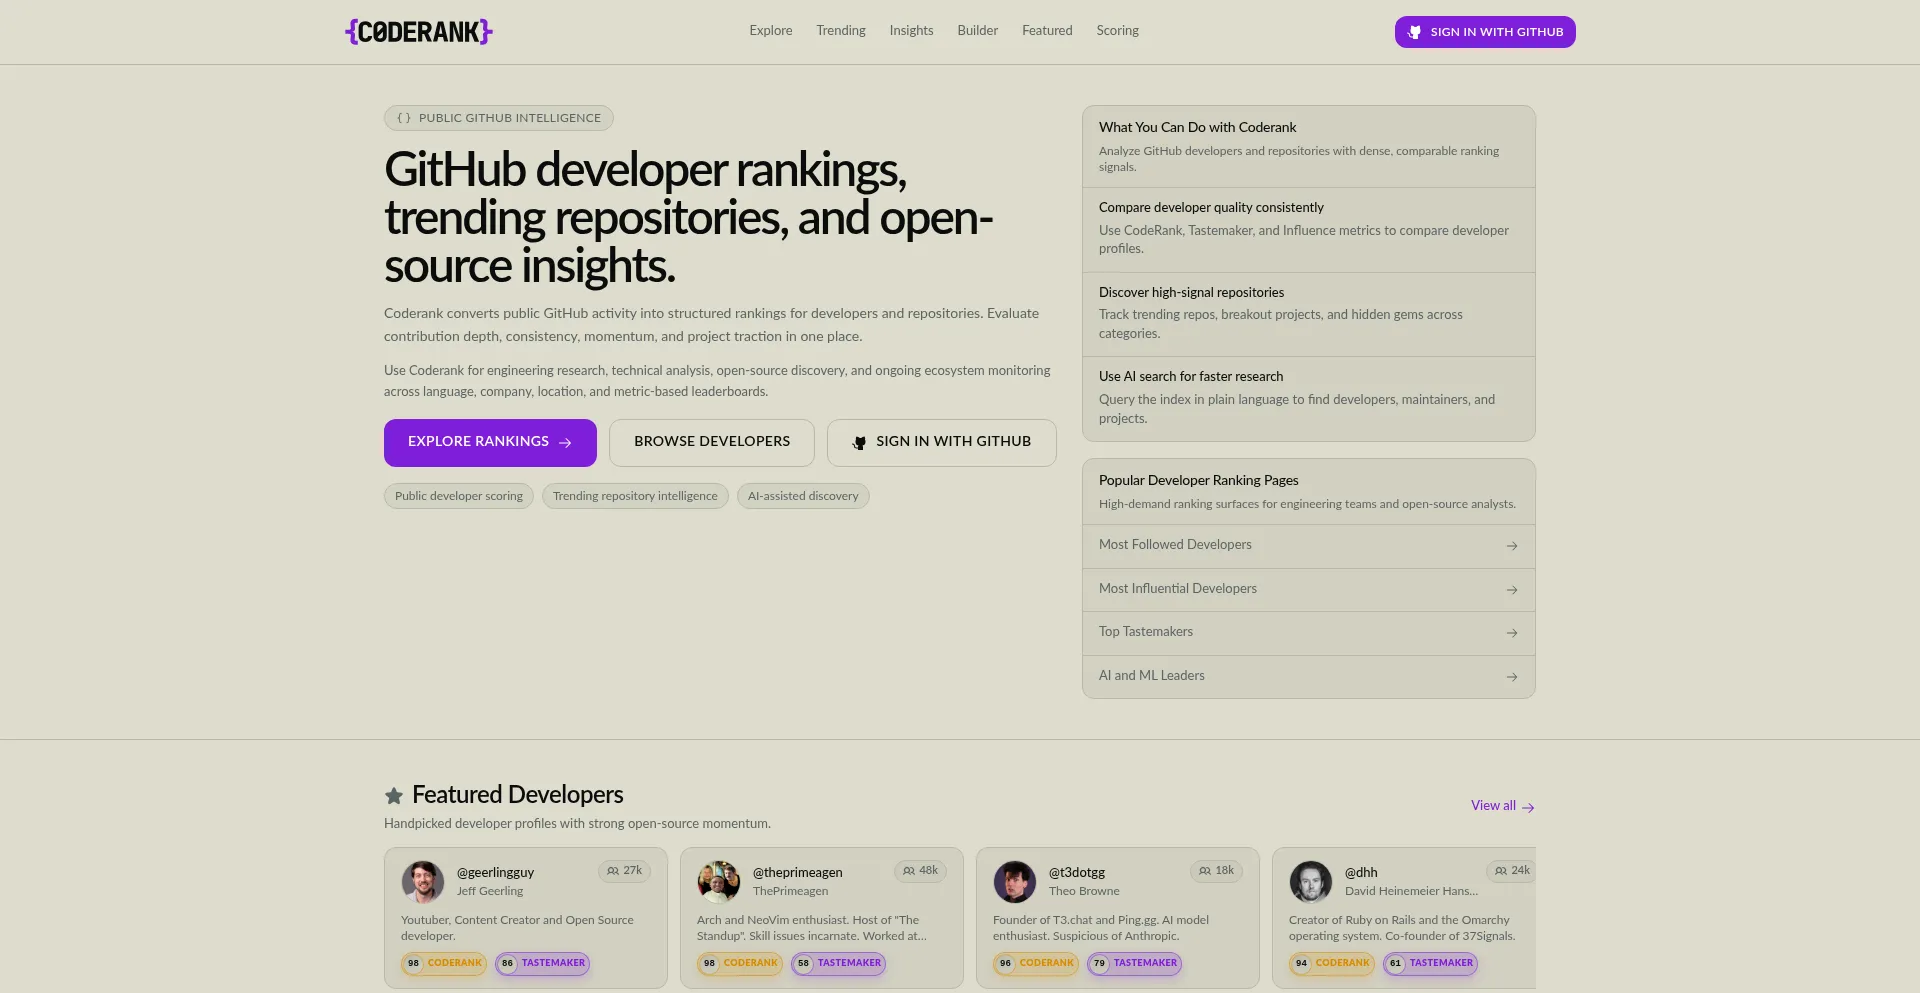Open Most Followed Developers ranking
Image resolution: width=1920 pixels, height=993 pixels.
pyautogui.click(x=1309, y=546)
